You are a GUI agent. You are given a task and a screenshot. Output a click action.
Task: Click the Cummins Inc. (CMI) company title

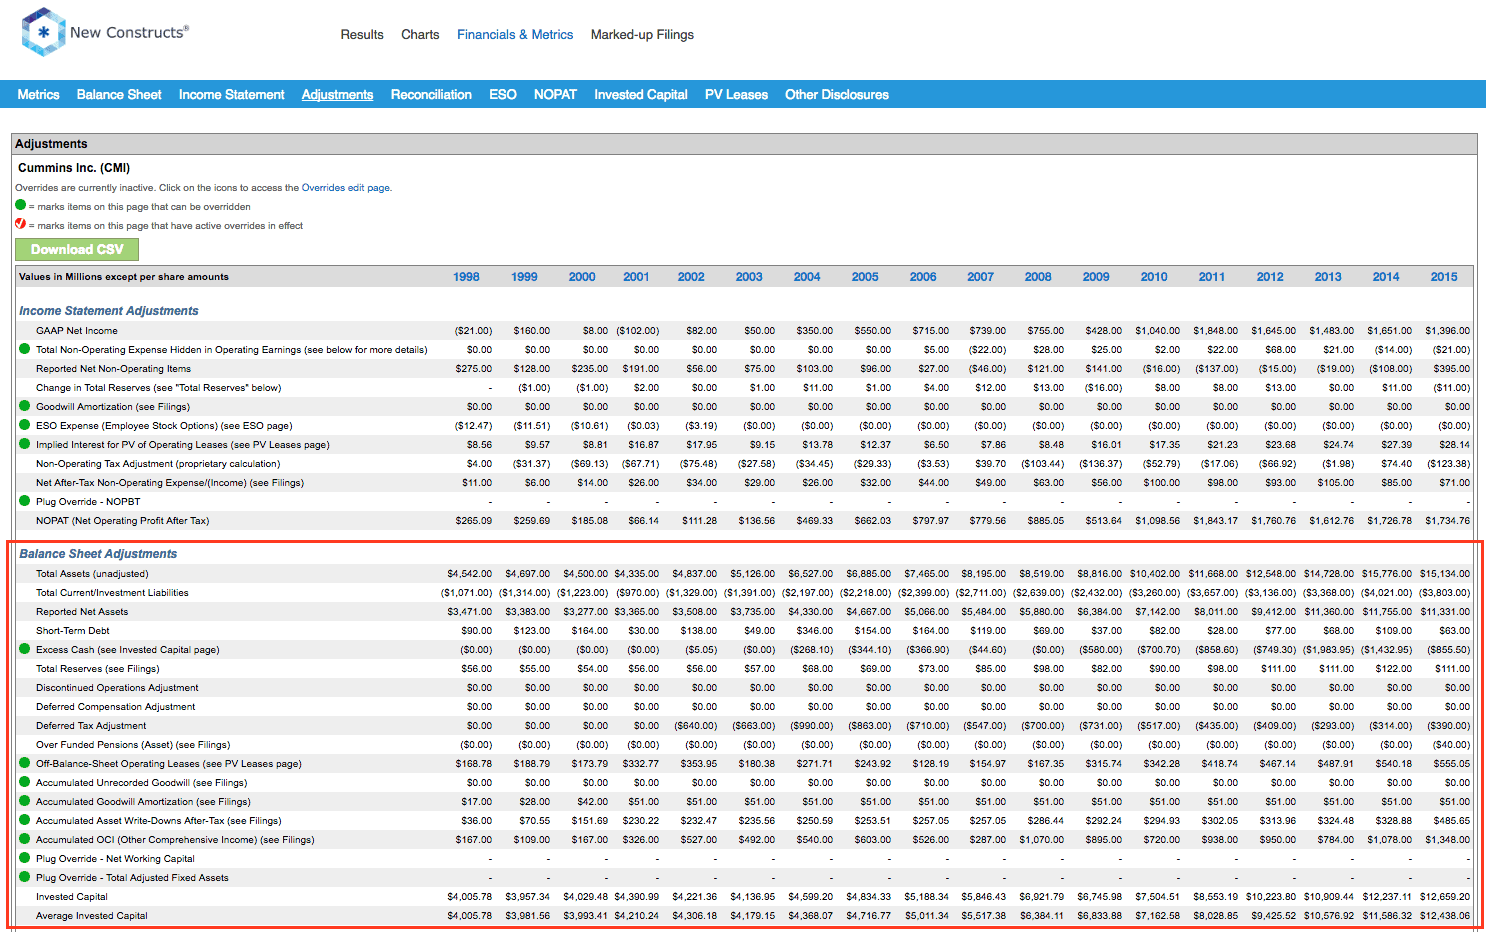(74, 168)
